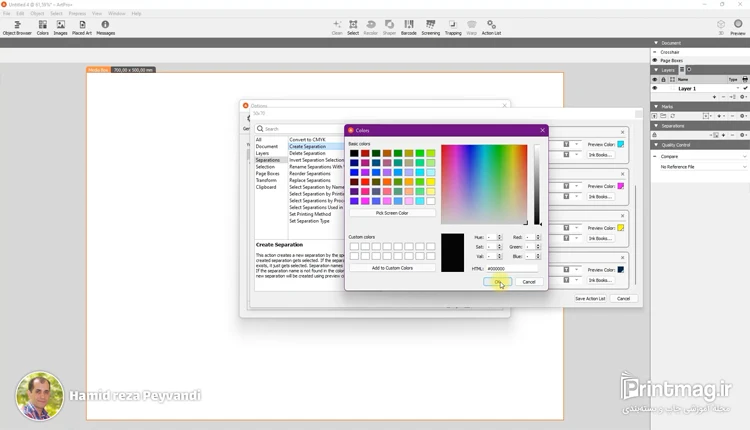Open the Messages info icon
Screen dimensions: 750x430
[x=105, y=28]
